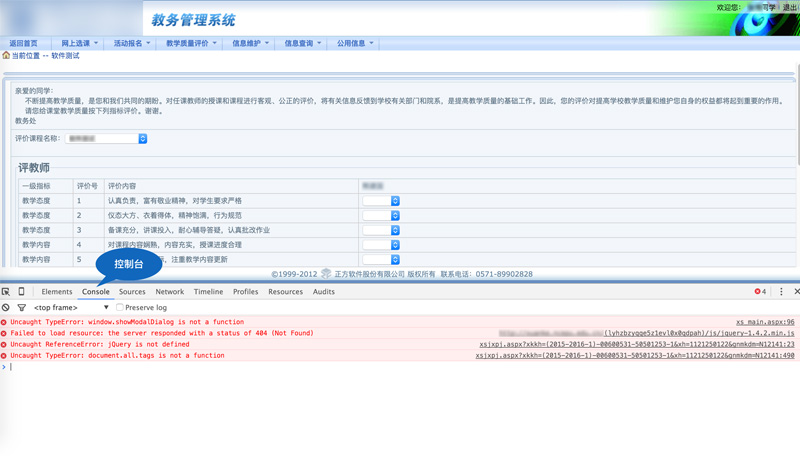This screenshot has height=456, width=800.
Task: Open the jquery-1.4.2.min.js source link
Action: pos(699,334)
